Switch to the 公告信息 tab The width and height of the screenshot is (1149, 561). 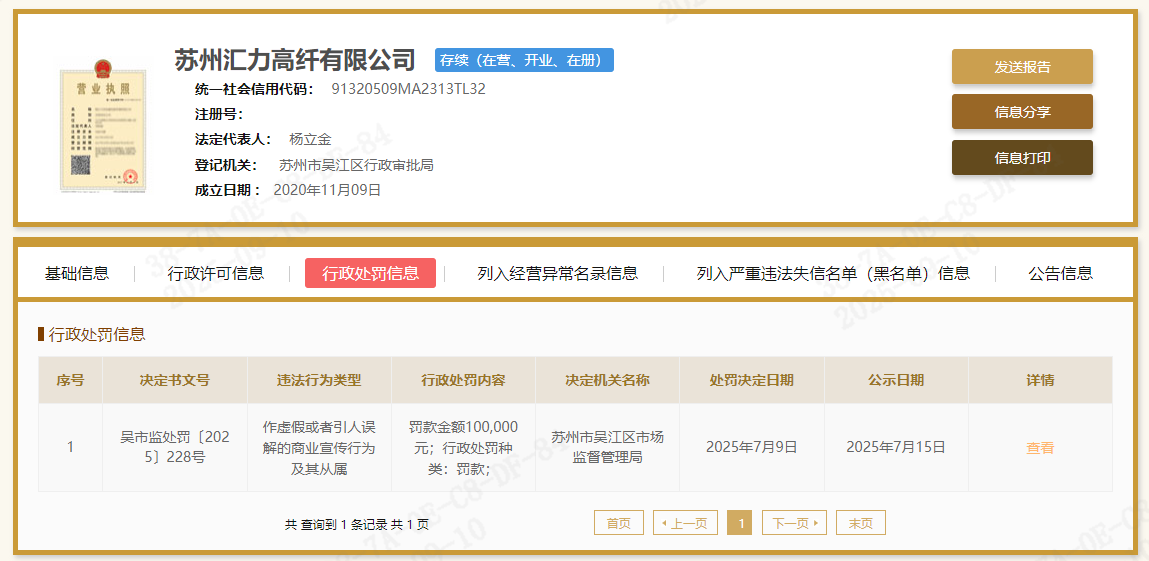click(1060, 273)
